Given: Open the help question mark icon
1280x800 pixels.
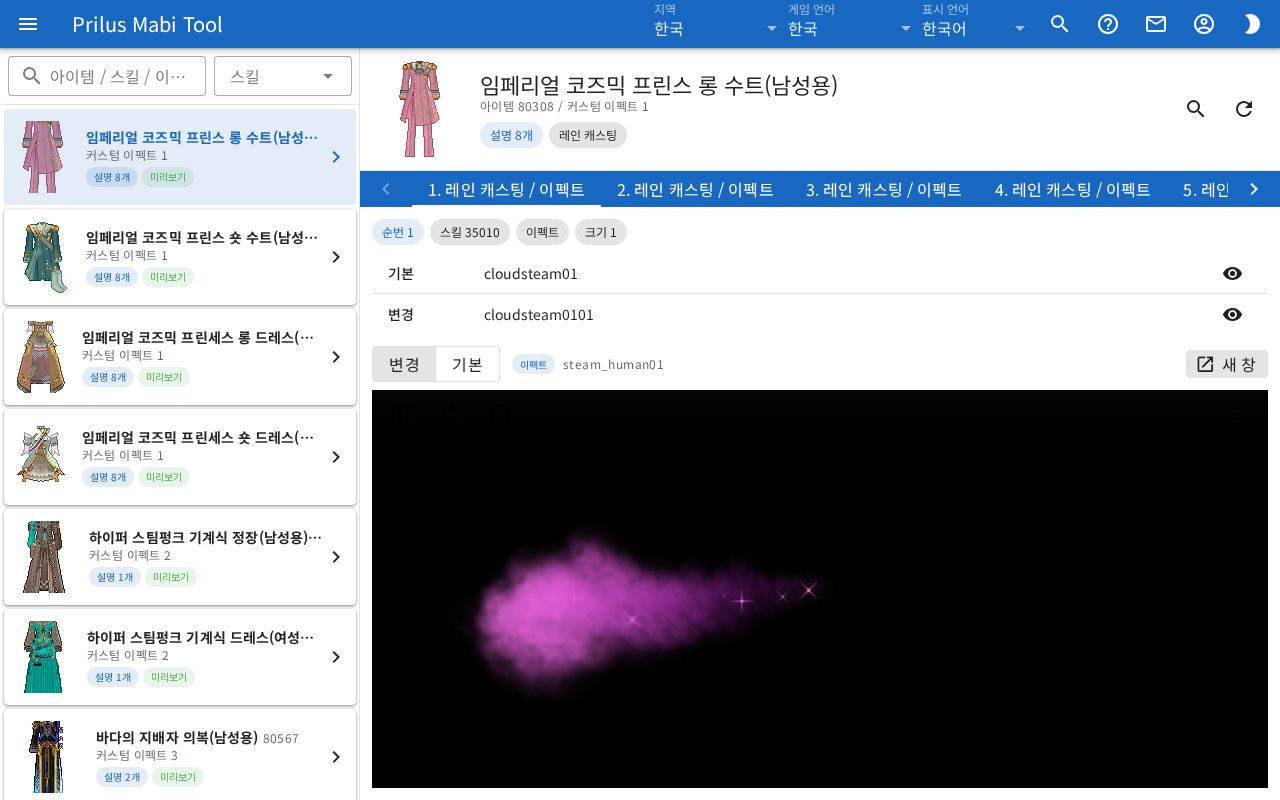Looking at the screenshot, I should (1108, 24).
